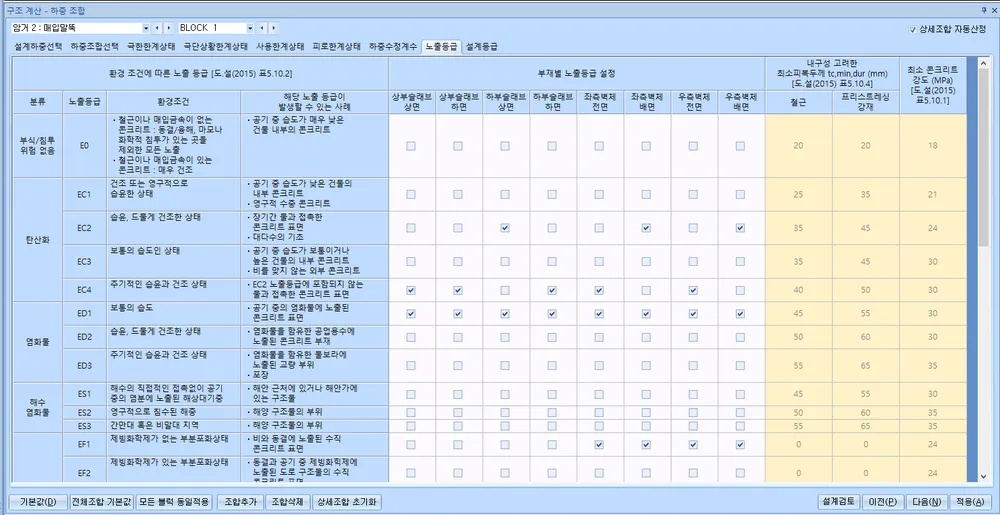Uncheck EC2 for 하부슬래브 상면
Screen dimensions: 1000x515
505,228
